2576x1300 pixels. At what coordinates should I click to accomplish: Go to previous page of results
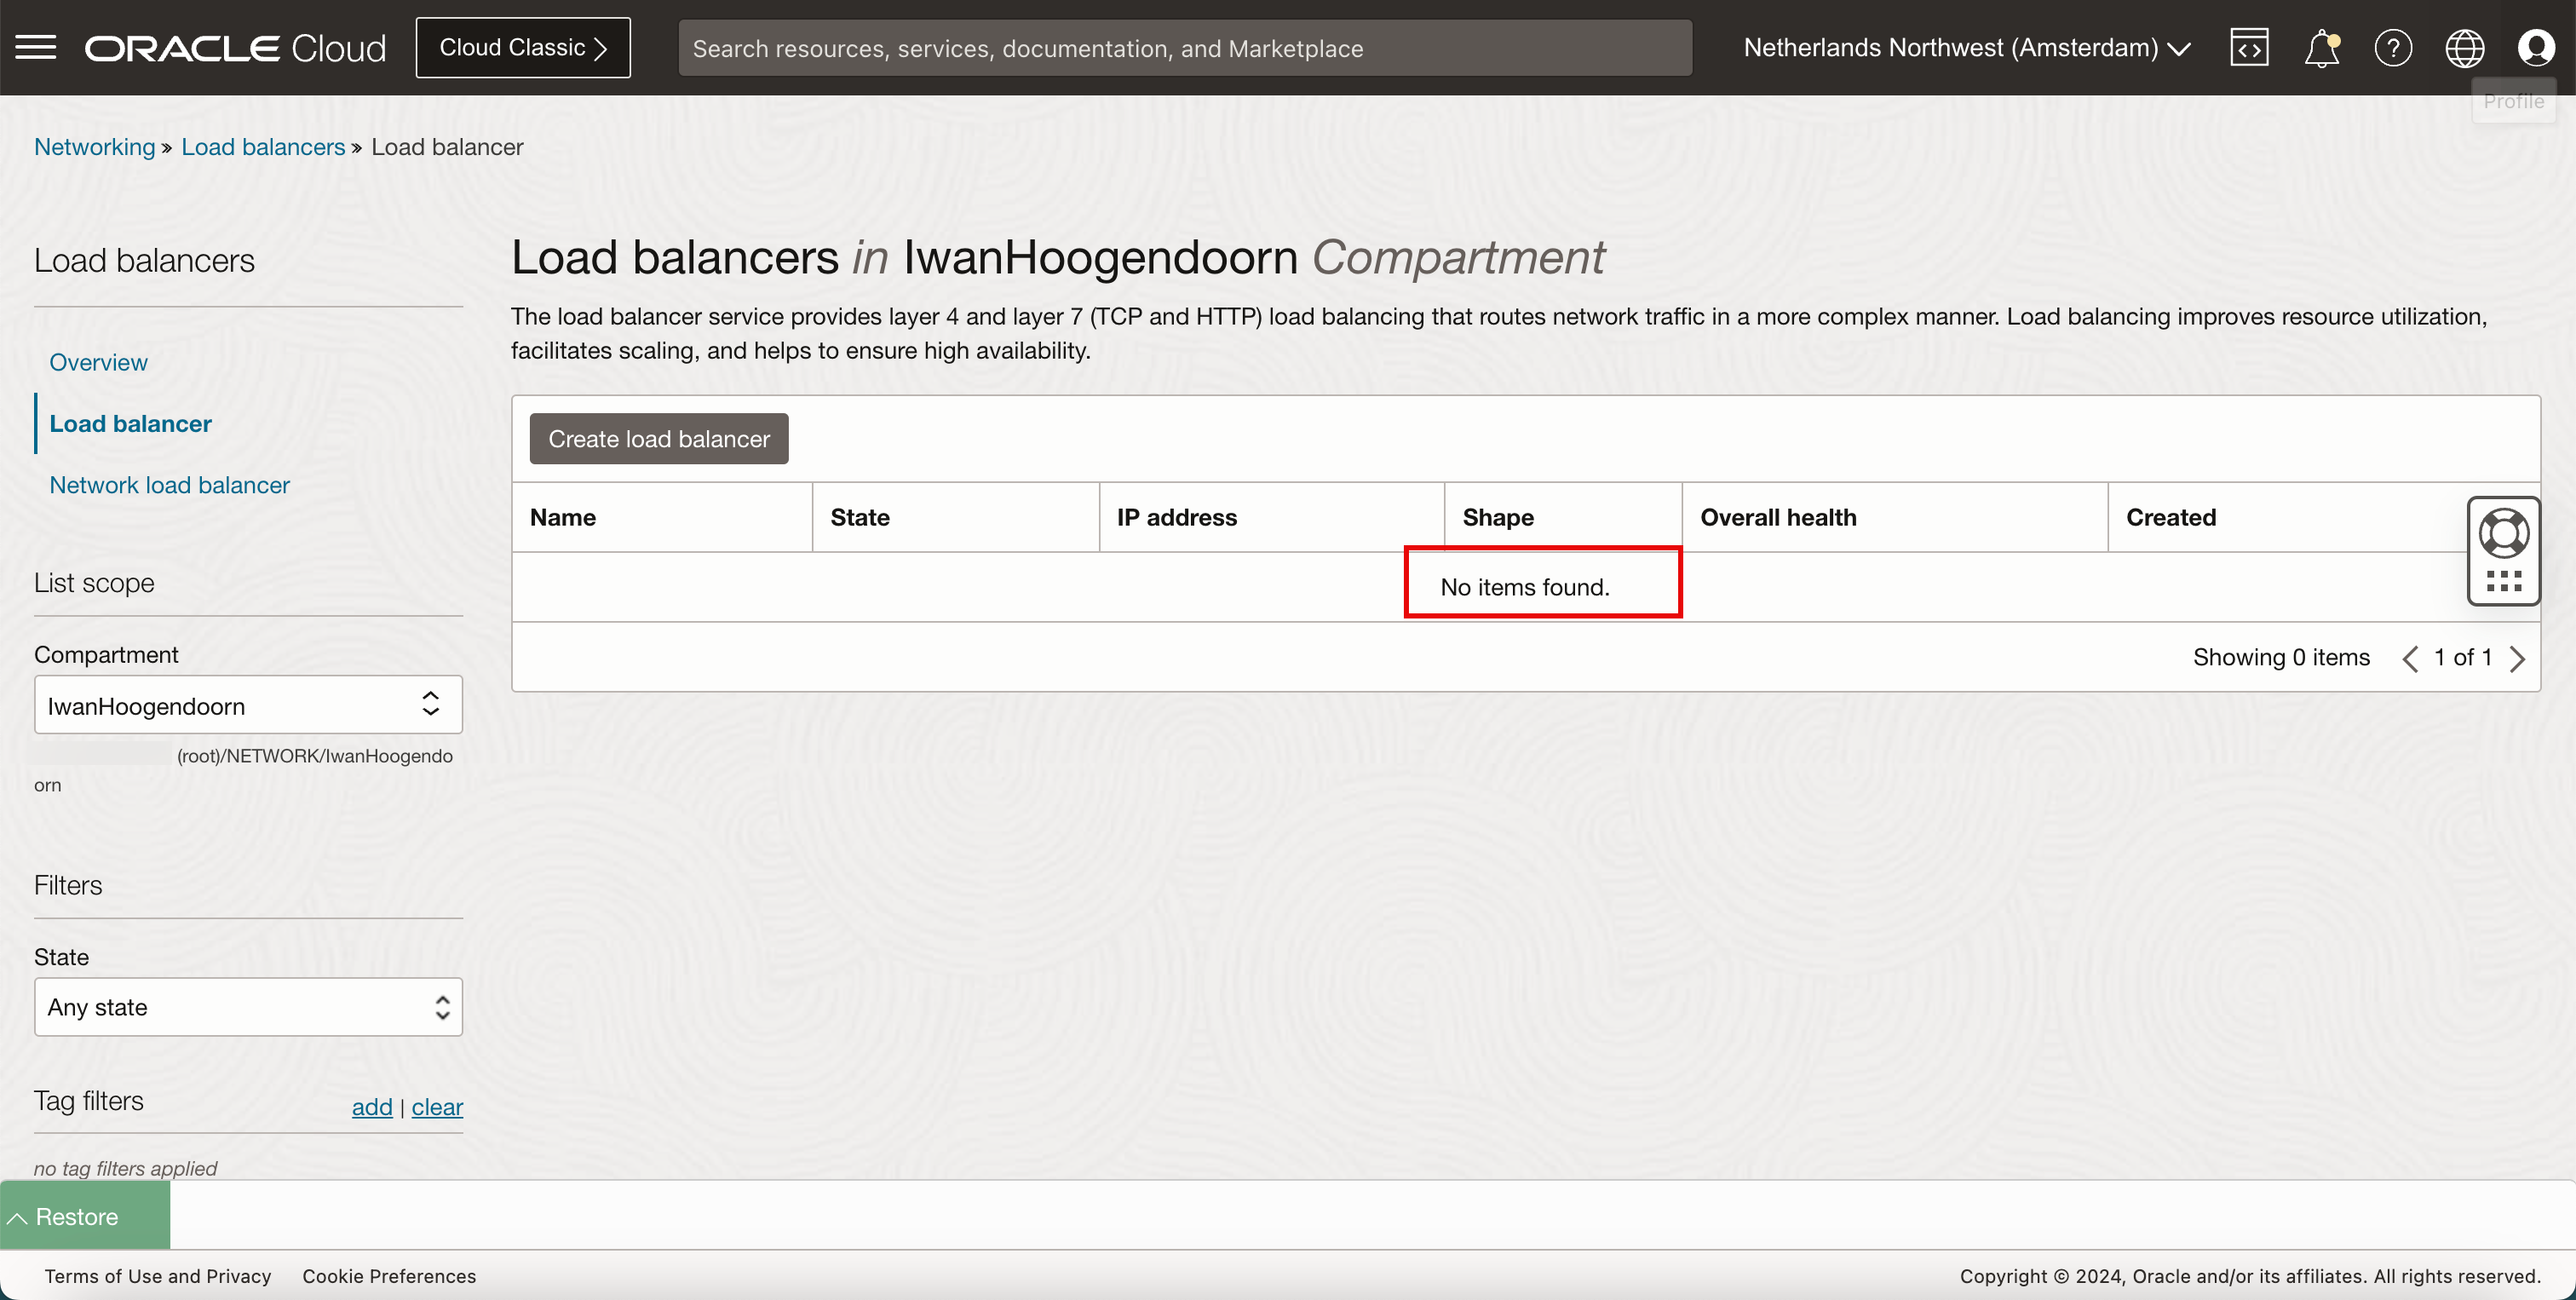2410,658
